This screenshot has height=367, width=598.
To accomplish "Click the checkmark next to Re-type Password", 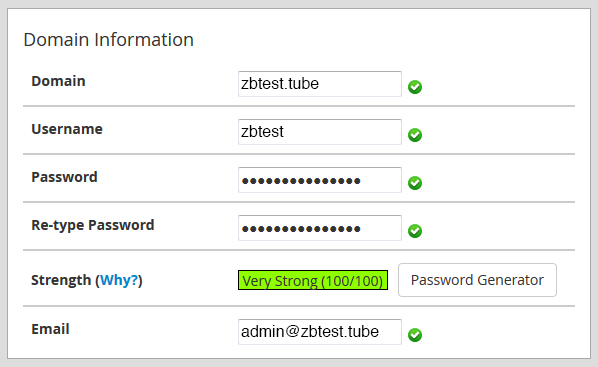I will coord(415,231).
